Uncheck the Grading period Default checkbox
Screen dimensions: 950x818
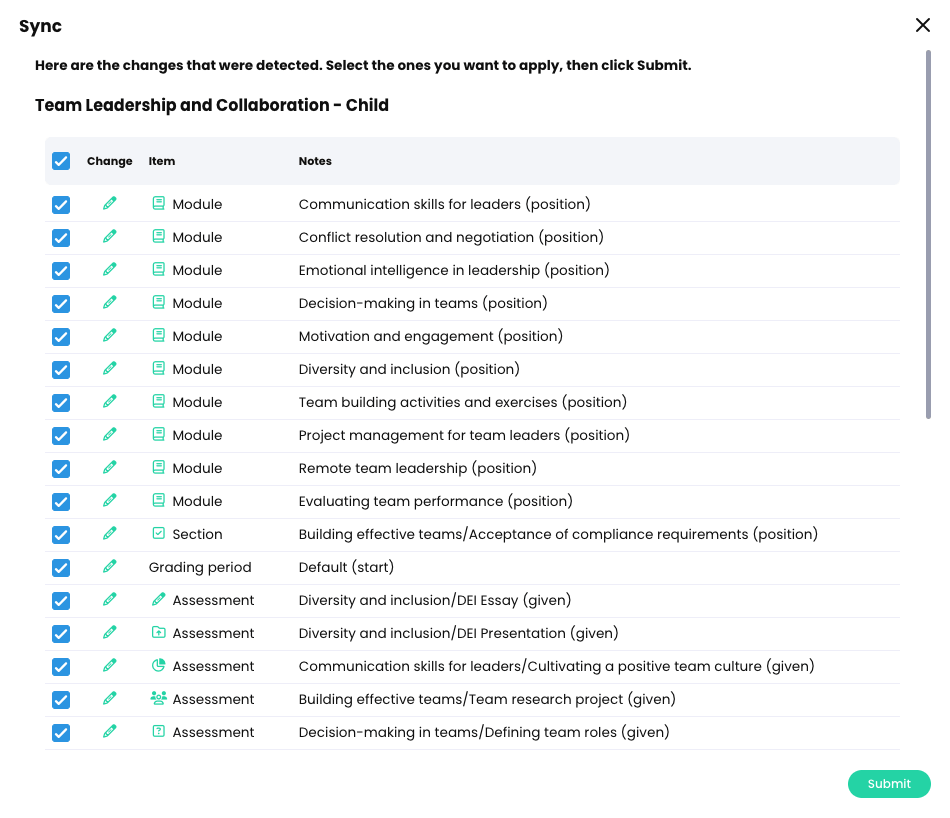click(x=61, y=567)
